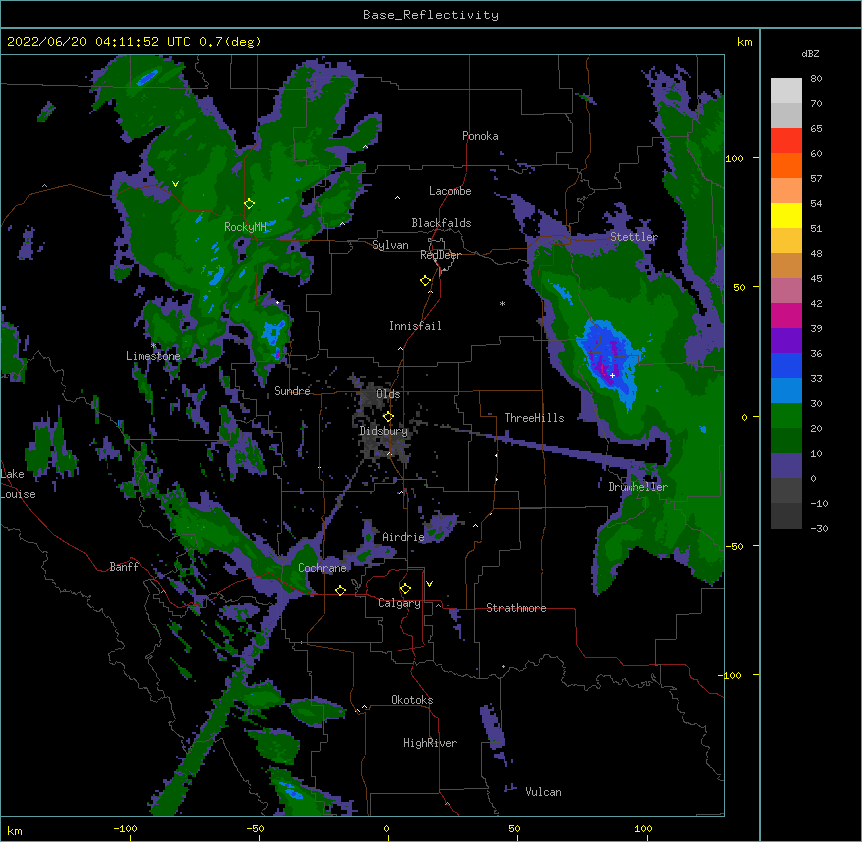Click the yellow diamond marker above Calgary label
The image size is (862, 842).
405,589
